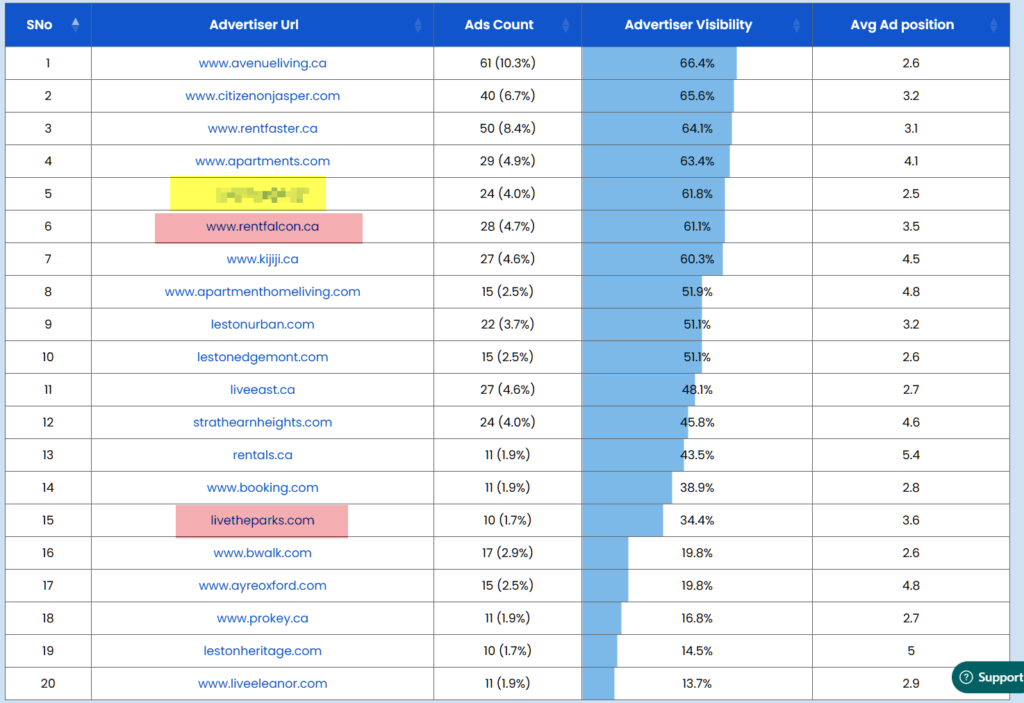
Task: Open www.apartmenthomeliving.com advertiser link
Action: coord(263,292)
